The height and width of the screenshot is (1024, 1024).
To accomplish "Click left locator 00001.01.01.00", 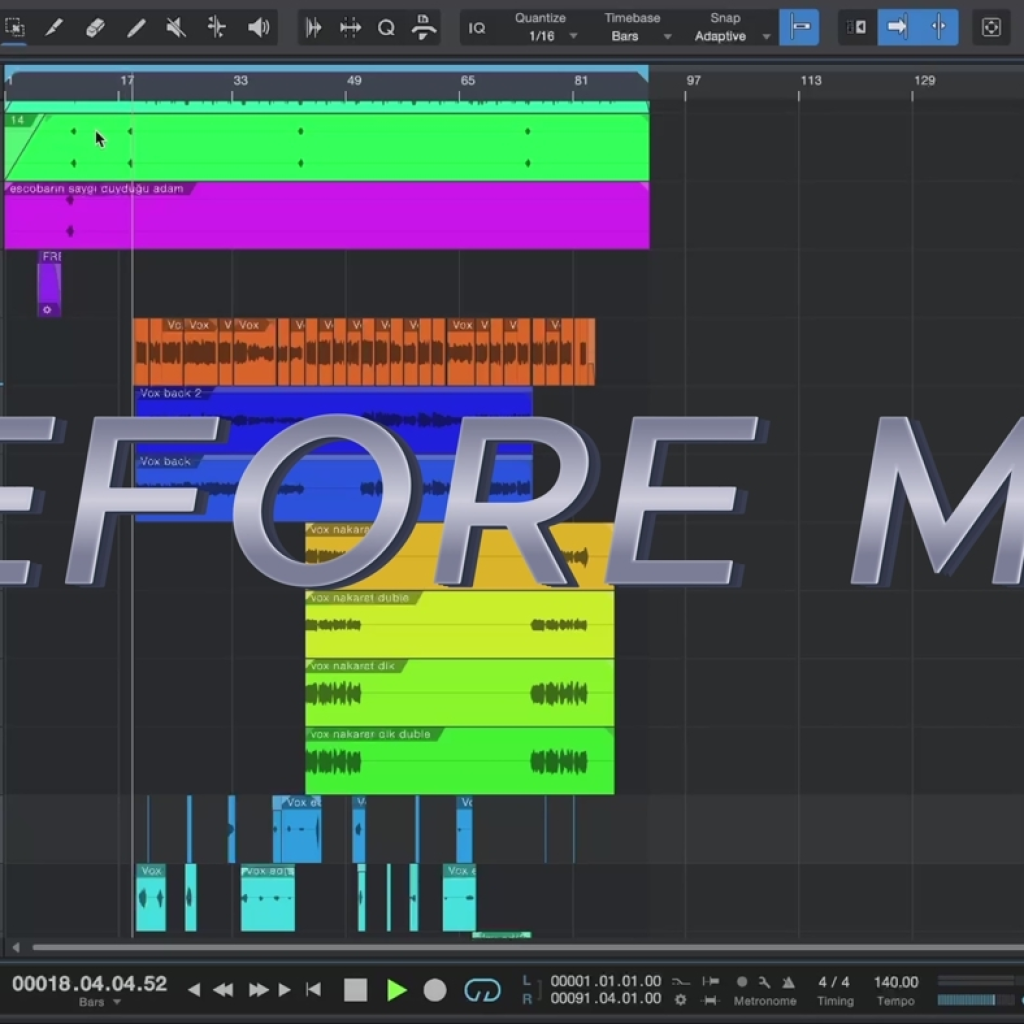I will [x=605, y=982].
